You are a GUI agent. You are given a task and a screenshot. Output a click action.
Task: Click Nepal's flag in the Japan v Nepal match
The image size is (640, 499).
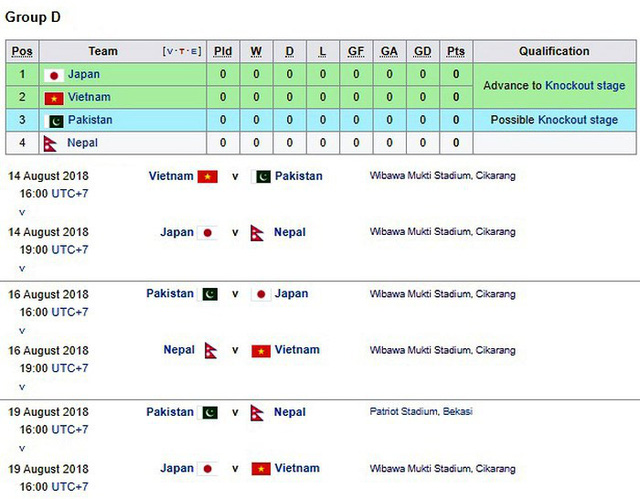[x=258, y=233]
